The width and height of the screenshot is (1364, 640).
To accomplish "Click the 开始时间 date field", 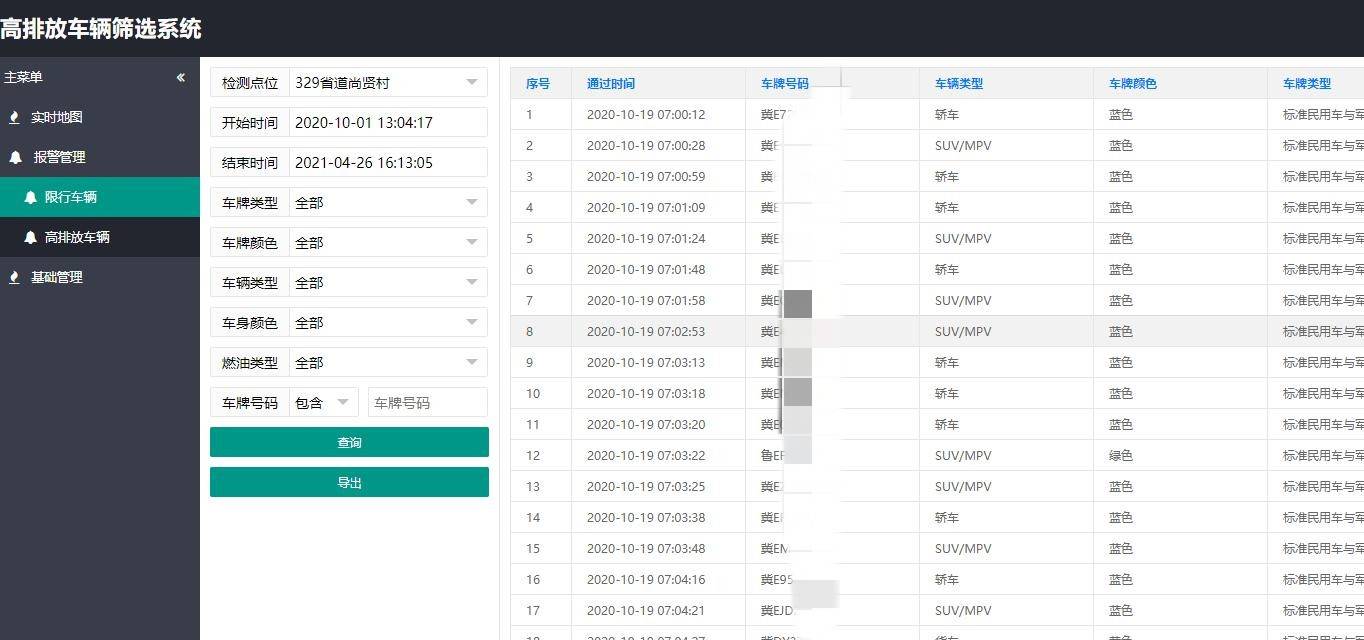I will click(x=387, y=123).
